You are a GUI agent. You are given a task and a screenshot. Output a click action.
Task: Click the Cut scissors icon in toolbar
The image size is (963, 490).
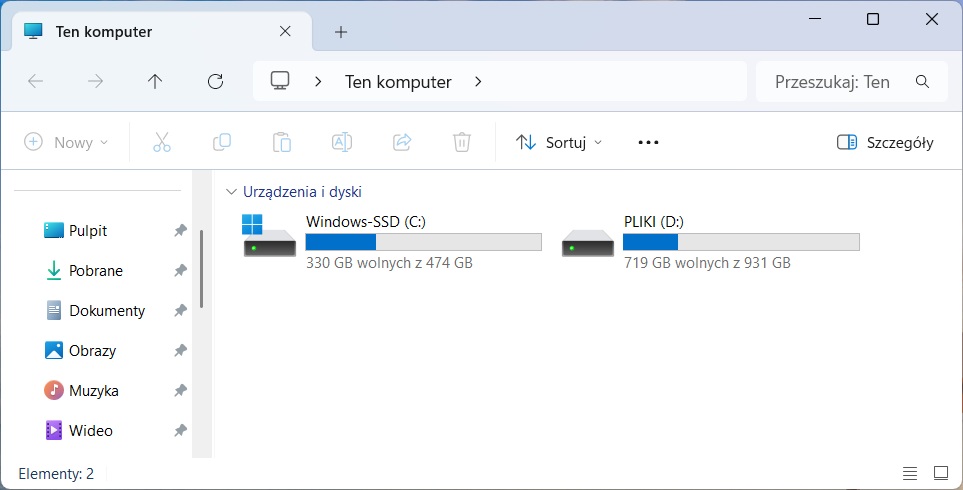tap(162, 142)
